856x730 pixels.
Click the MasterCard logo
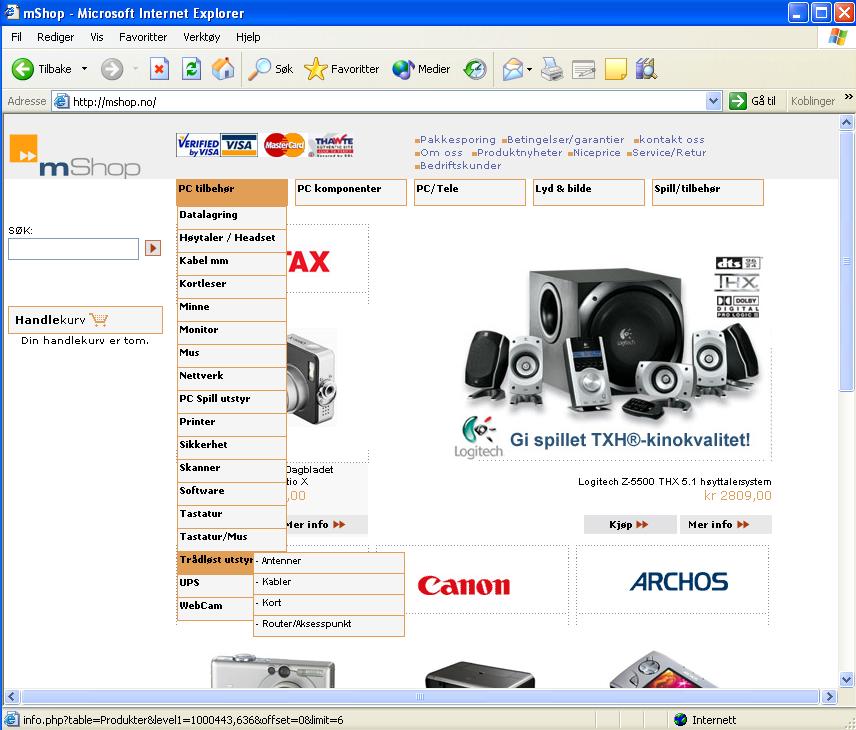(x=284, y=145)
